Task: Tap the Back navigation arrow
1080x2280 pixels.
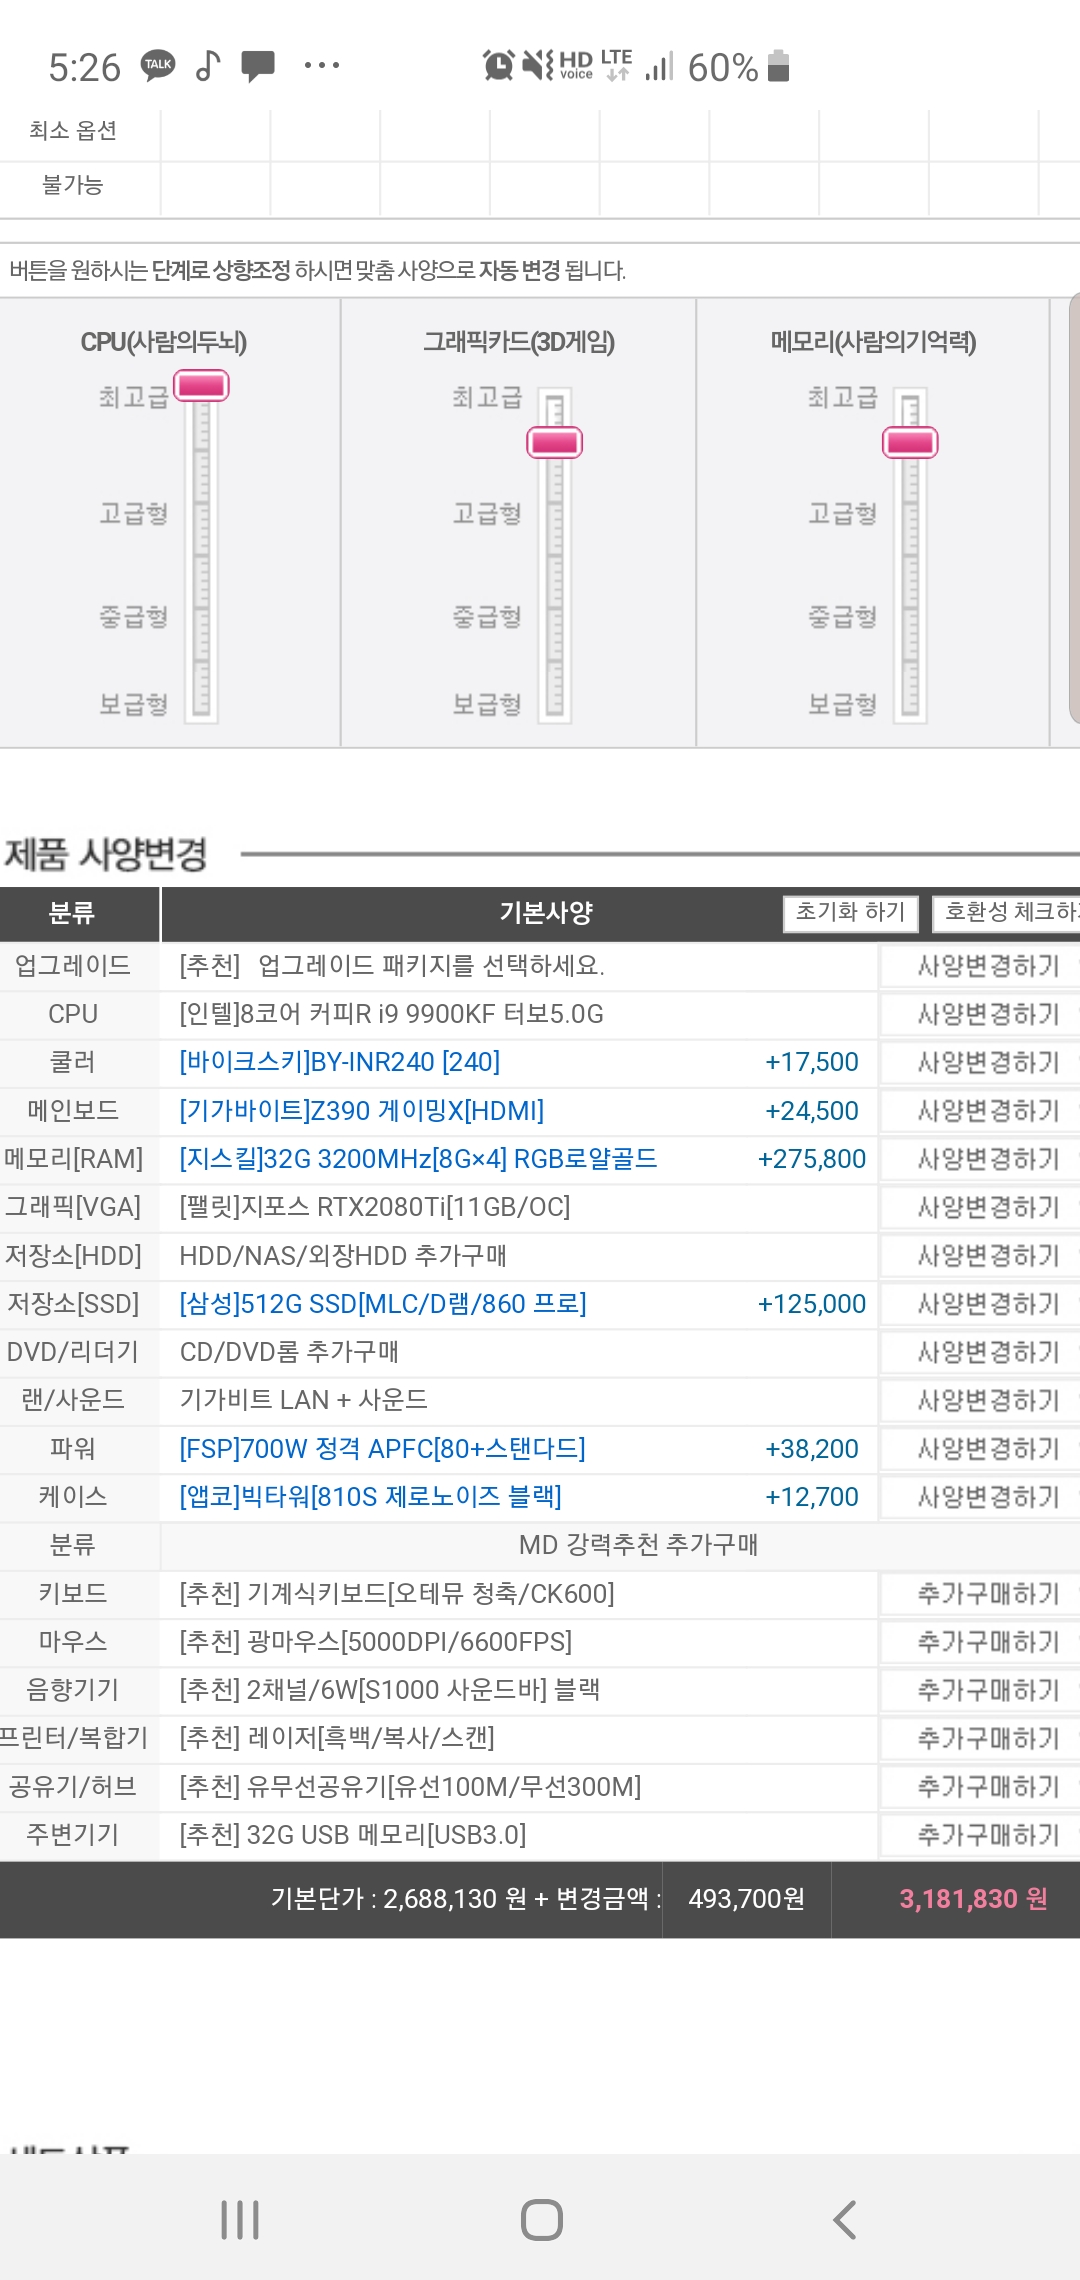Action: pyautogui.click(x=844, y=2219)
